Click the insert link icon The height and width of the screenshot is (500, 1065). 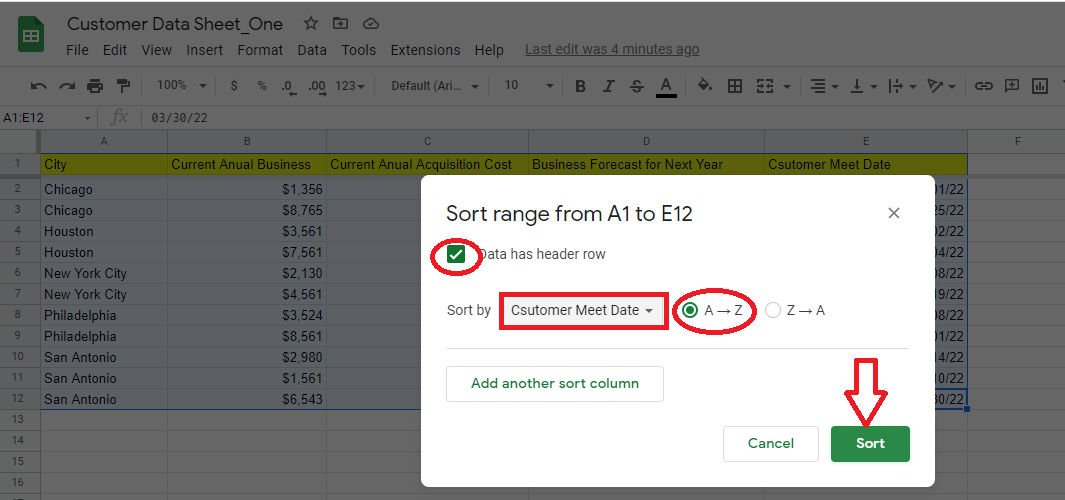[984, 86]
